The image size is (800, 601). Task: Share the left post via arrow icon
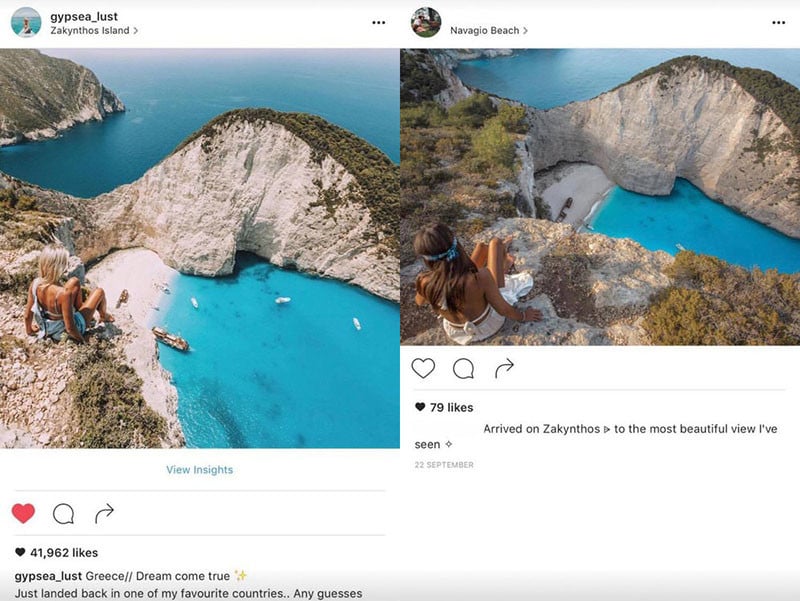pyautogui.click(x=104, y=514)
